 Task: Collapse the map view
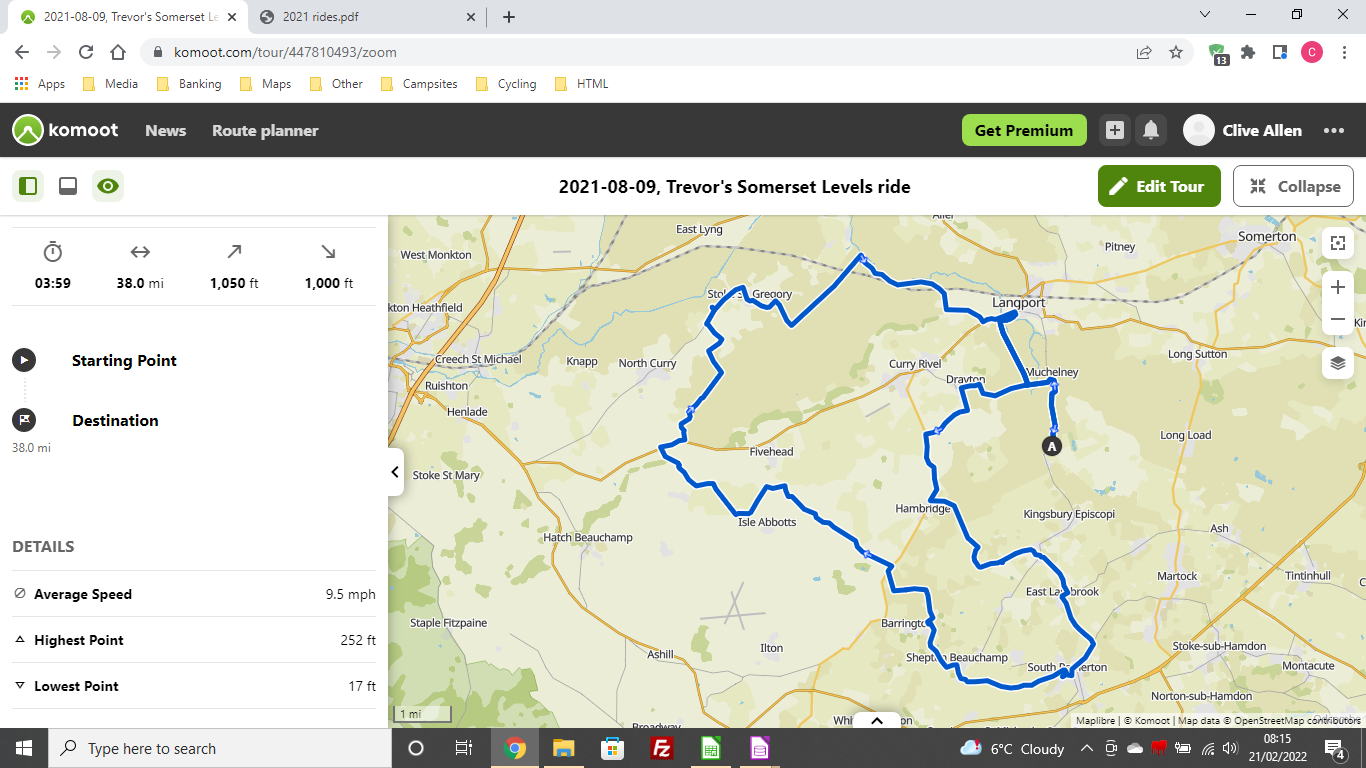pos(1294,186)
